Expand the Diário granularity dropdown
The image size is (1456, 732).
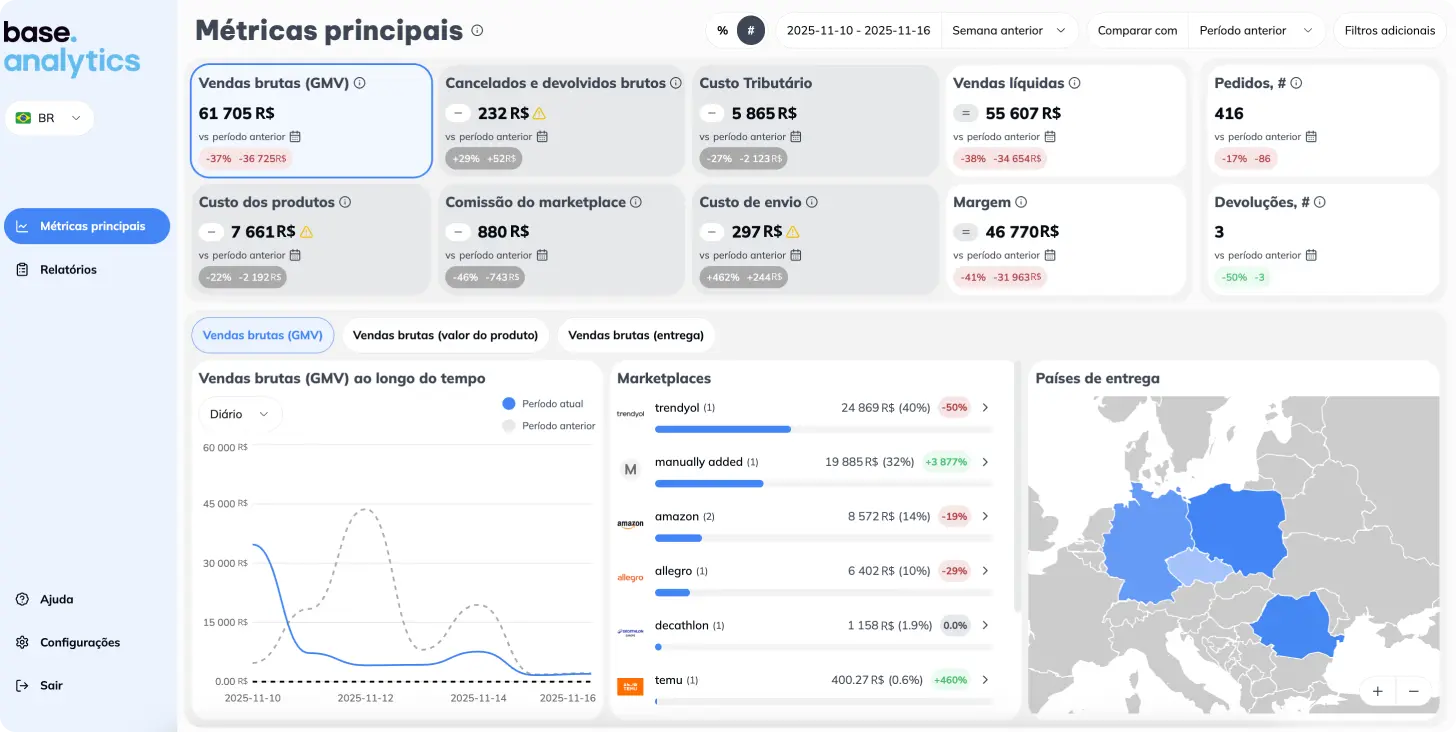(x=240, y=414)
